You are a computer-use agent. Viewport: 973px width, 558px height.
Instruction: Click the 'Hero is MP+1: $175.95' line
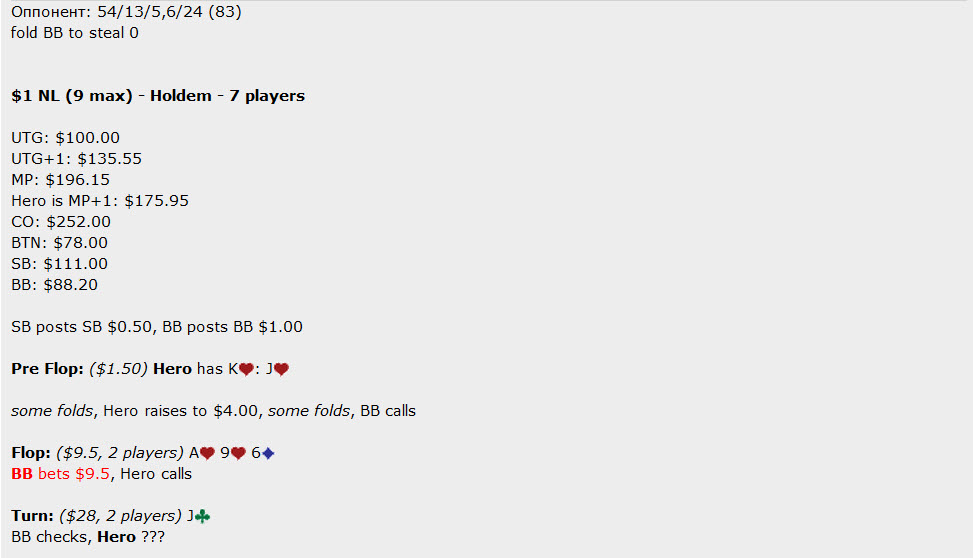click(100, 201)
